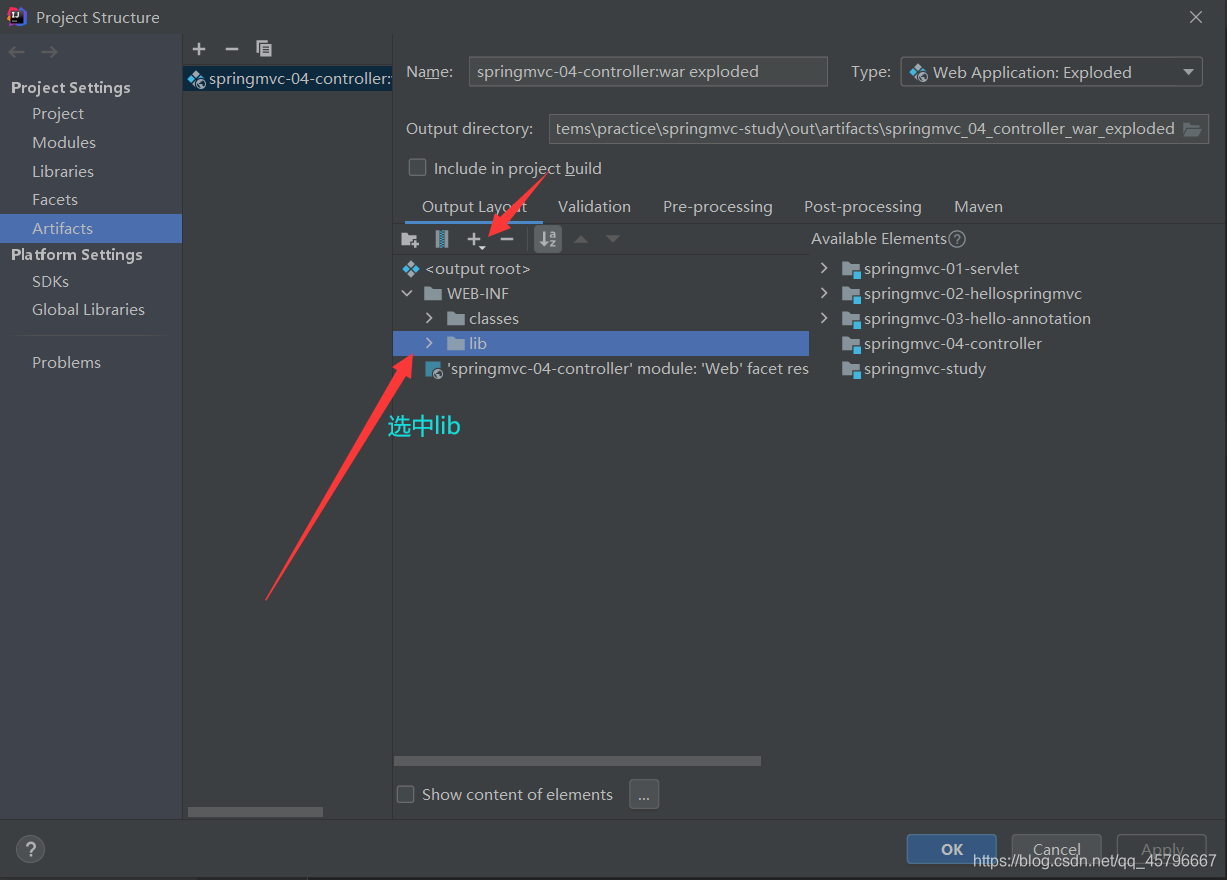Click the artifact Name input field
This screenshot has height=880, width=1227.
[648, 72]
